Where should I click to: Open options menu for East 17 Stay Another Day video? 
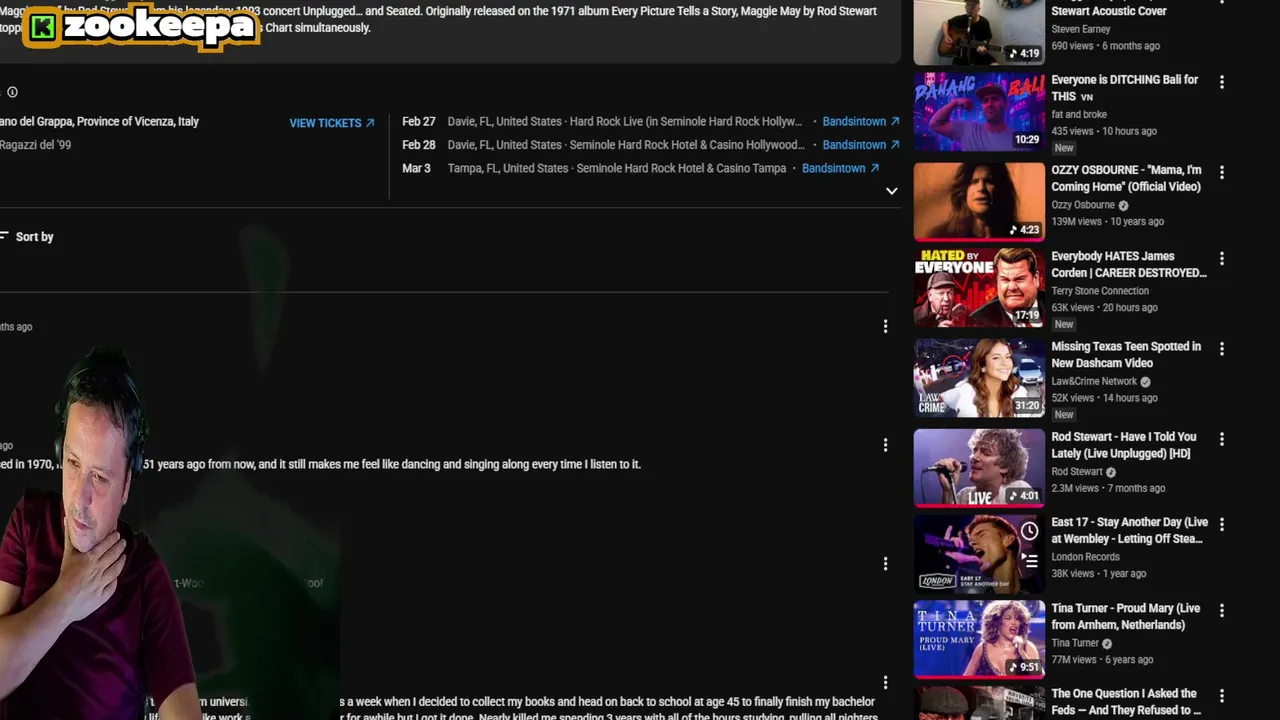point(1221,524)
